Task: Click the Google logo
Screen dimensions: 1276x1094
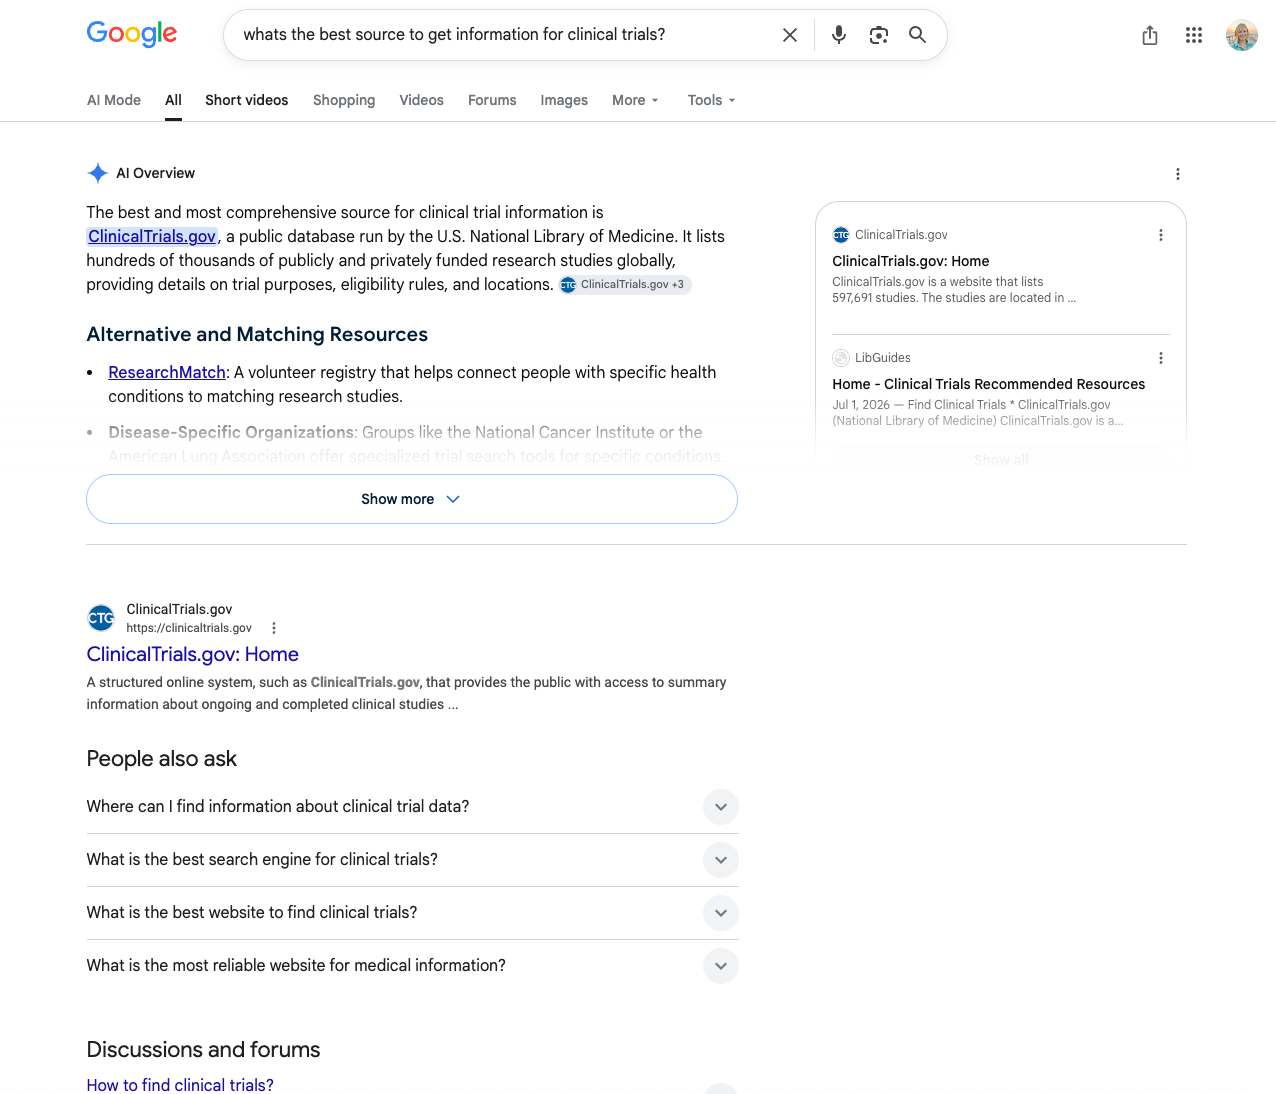Action: click(x=132, y=34)
